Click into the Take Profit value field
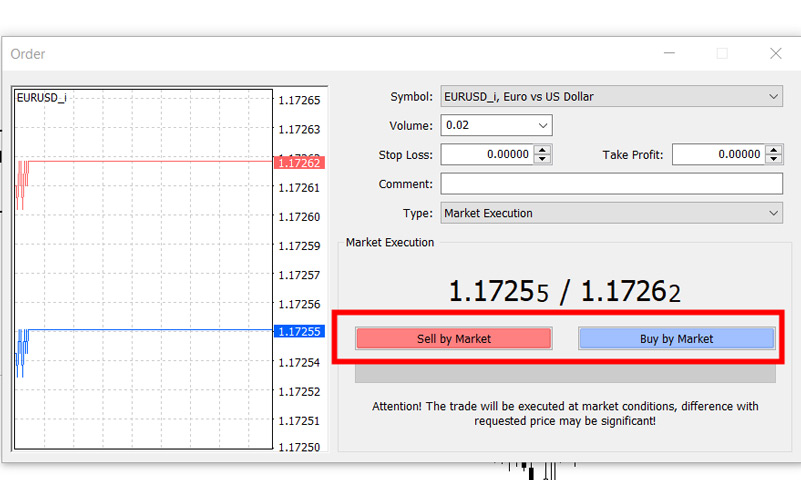 [x=718, y=155]
